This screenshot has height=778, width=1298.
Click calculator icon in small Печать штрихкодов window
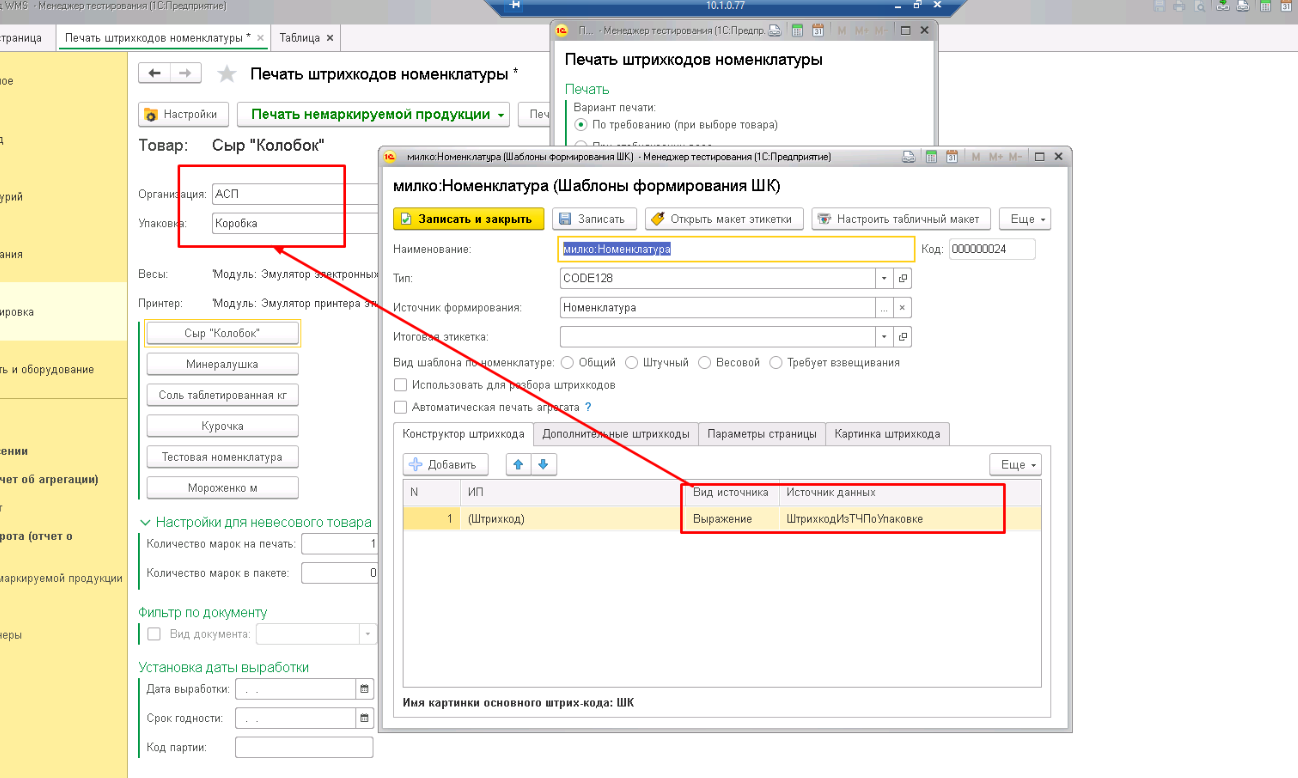point(796,30)
